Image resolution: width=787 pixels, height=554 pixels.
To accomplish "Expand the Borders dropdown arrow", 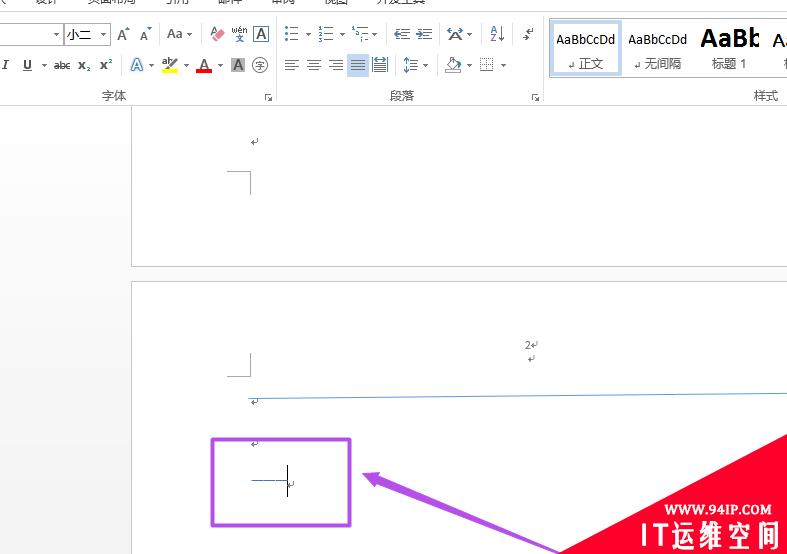I will pos(503,65).
